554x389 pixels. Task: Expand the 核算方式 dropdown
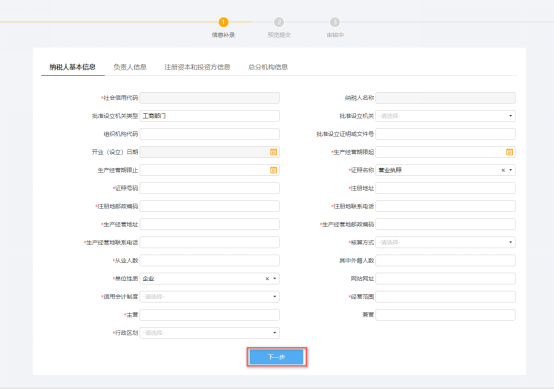[x=511, y=242]
